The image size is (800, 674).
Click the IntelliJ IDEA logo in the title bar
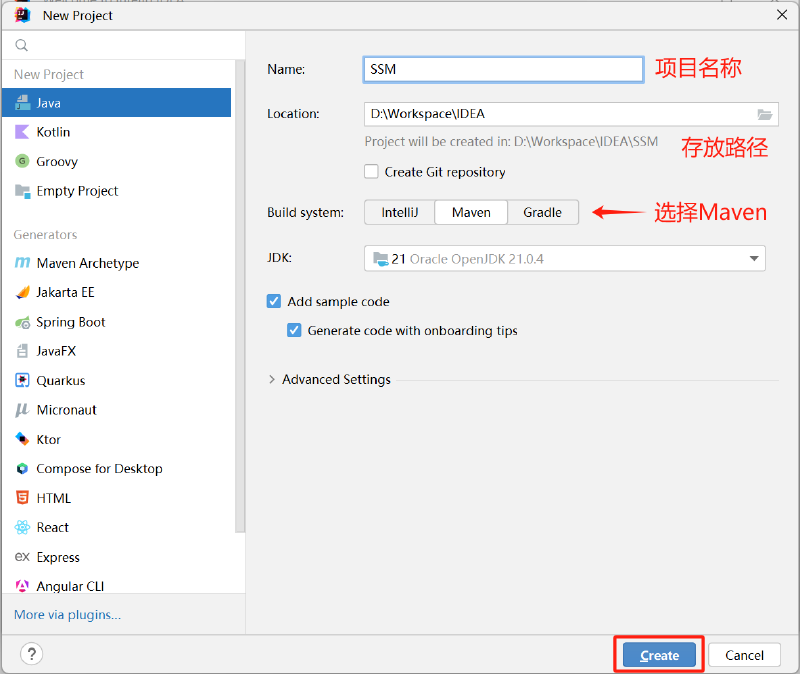[x=22, y=15]
